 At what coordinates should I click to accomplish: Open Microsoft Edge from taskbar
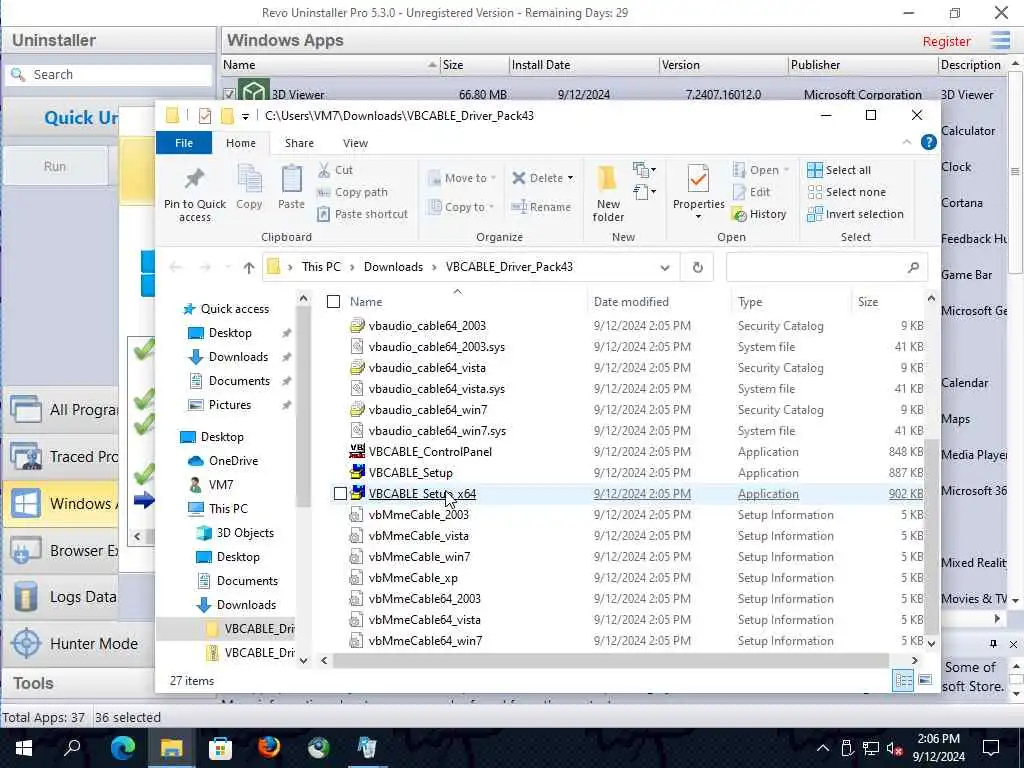(122, 747)
